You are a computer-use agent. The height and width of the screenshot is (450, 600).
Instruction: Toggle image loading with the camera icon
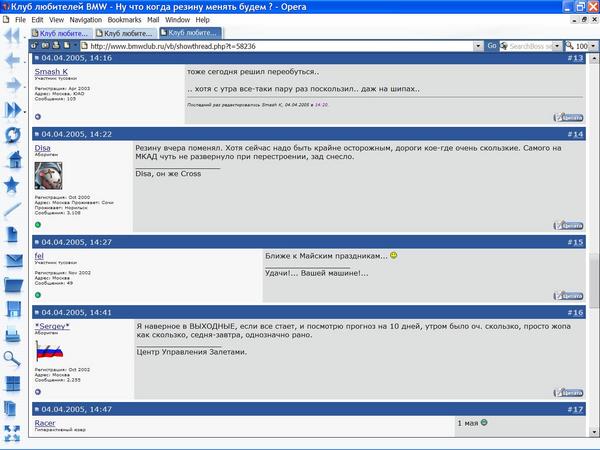(x=45, y=46)
